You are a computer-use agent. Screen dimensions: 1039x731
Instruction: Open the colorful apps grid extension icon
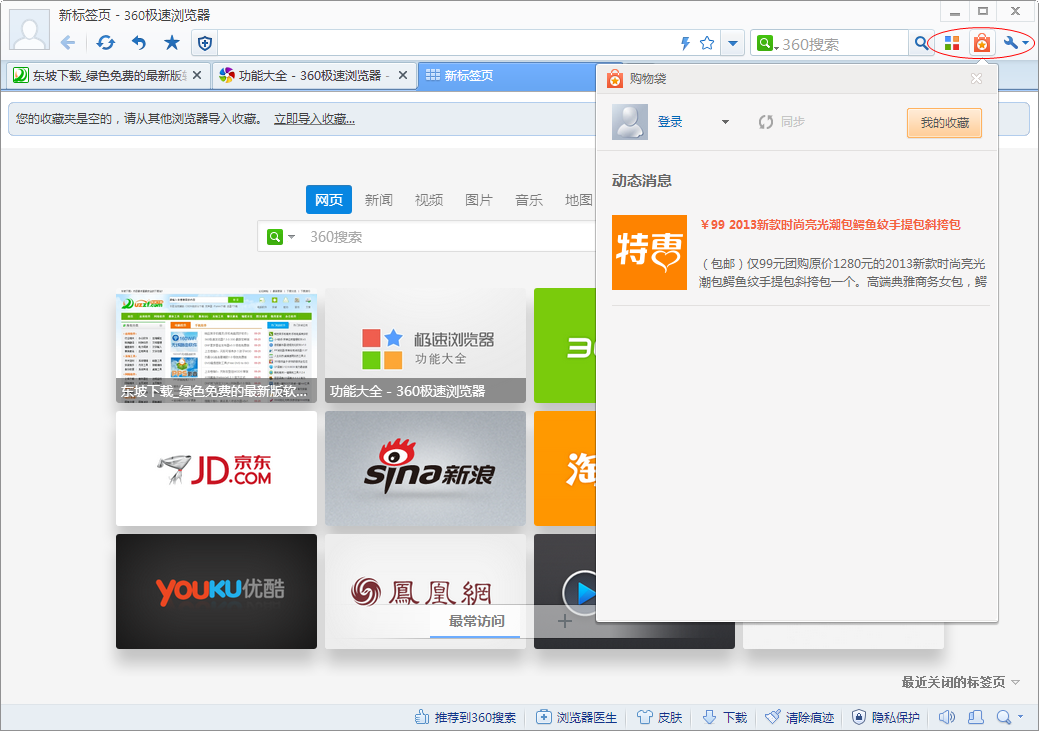(x=952, y=44)
